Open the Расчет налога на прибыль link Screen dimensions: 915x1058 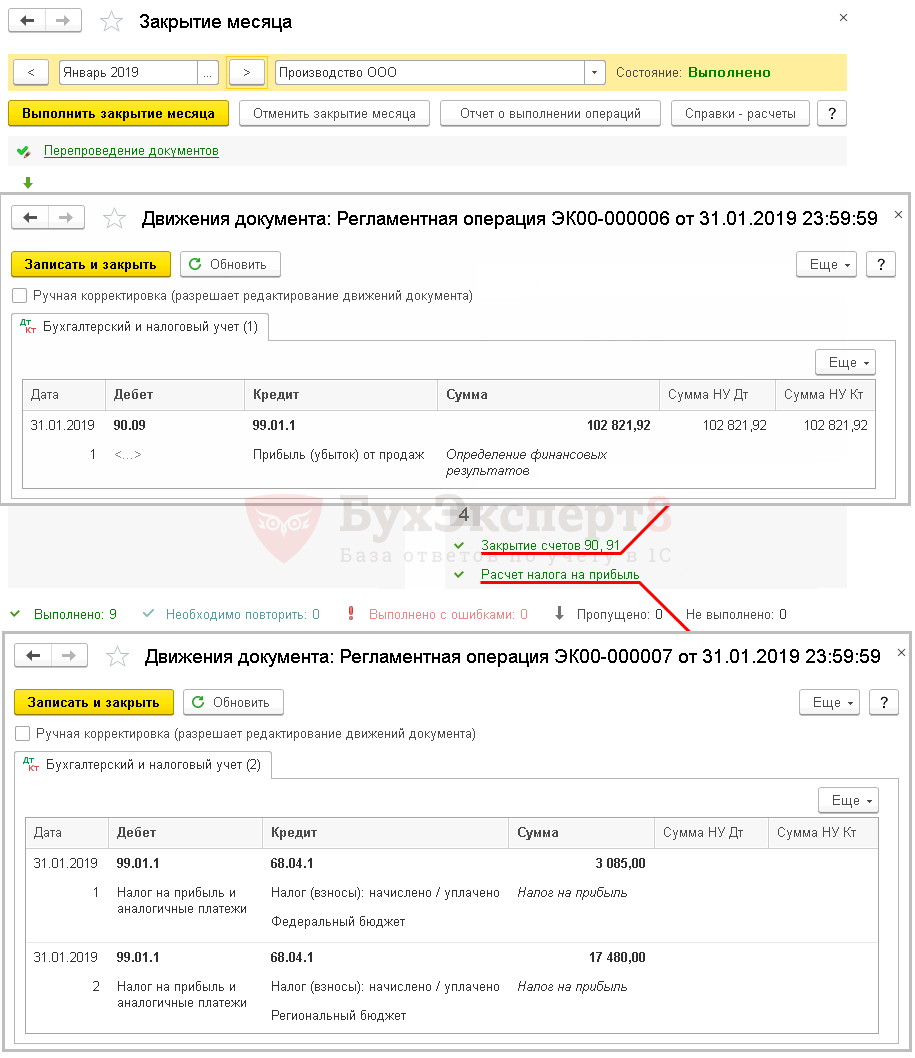pyautogui.click(x=559, y=575)
